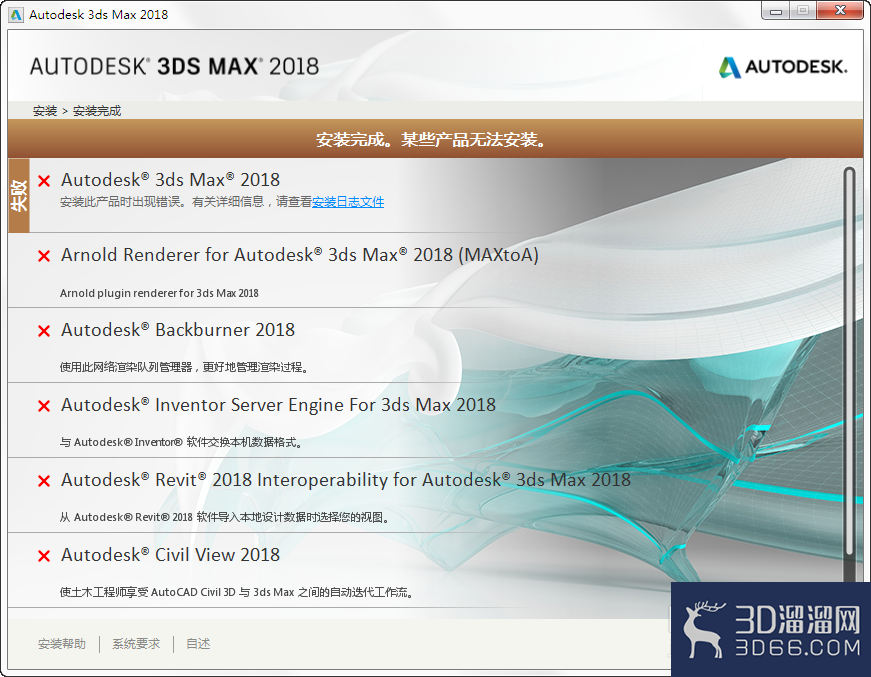The width and height of the screenshot is (871, 677).
Task: Click the 3ds Max title bar app icon
Action: [x=16, y=14]
